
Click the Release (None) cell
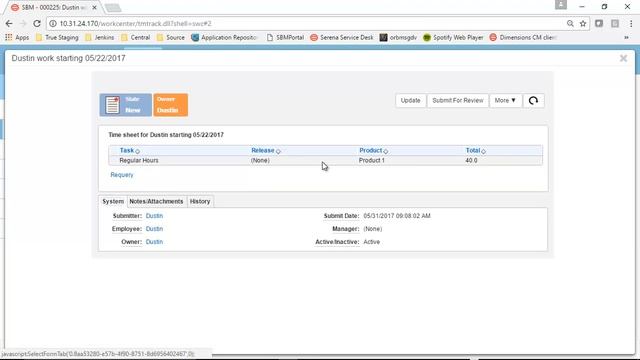[x=260, y=160]
